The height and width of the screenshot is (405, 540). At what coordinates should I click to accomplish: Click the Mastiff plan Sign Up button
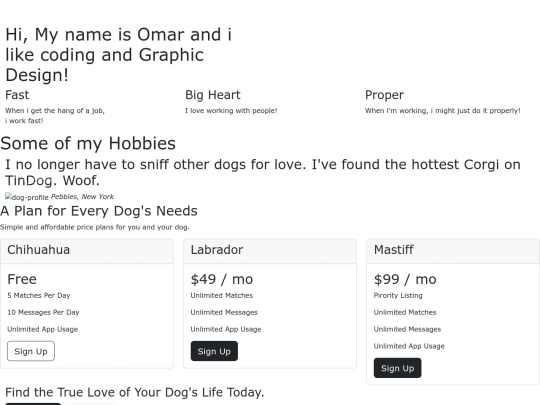tap(397, 368)
